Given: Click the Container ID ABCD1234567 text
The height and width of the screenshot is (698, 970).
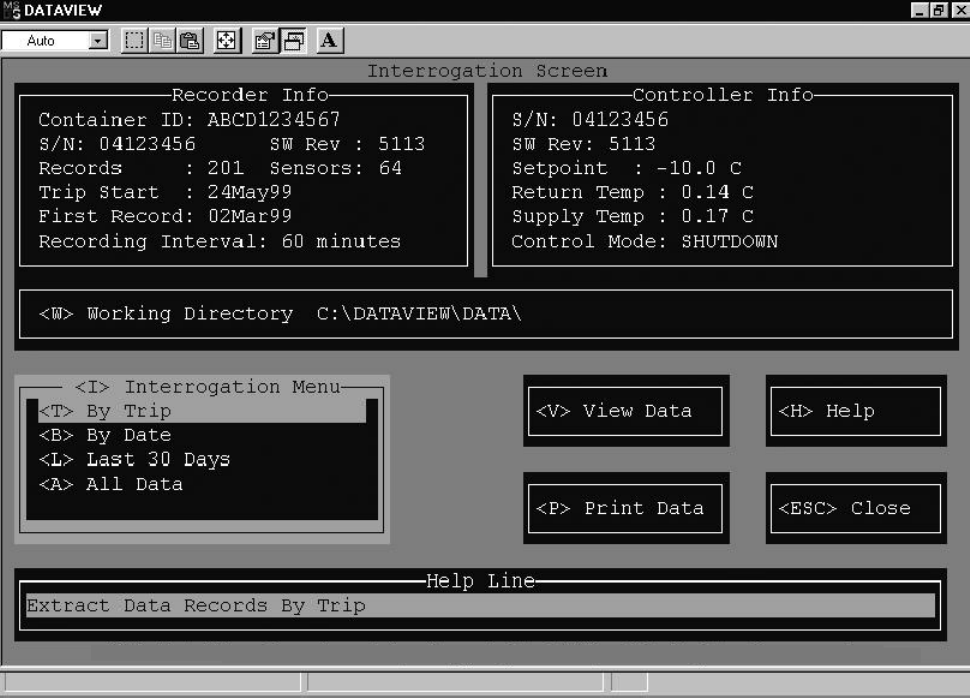Looking at the screenshot, I should (x=189, y=119).
